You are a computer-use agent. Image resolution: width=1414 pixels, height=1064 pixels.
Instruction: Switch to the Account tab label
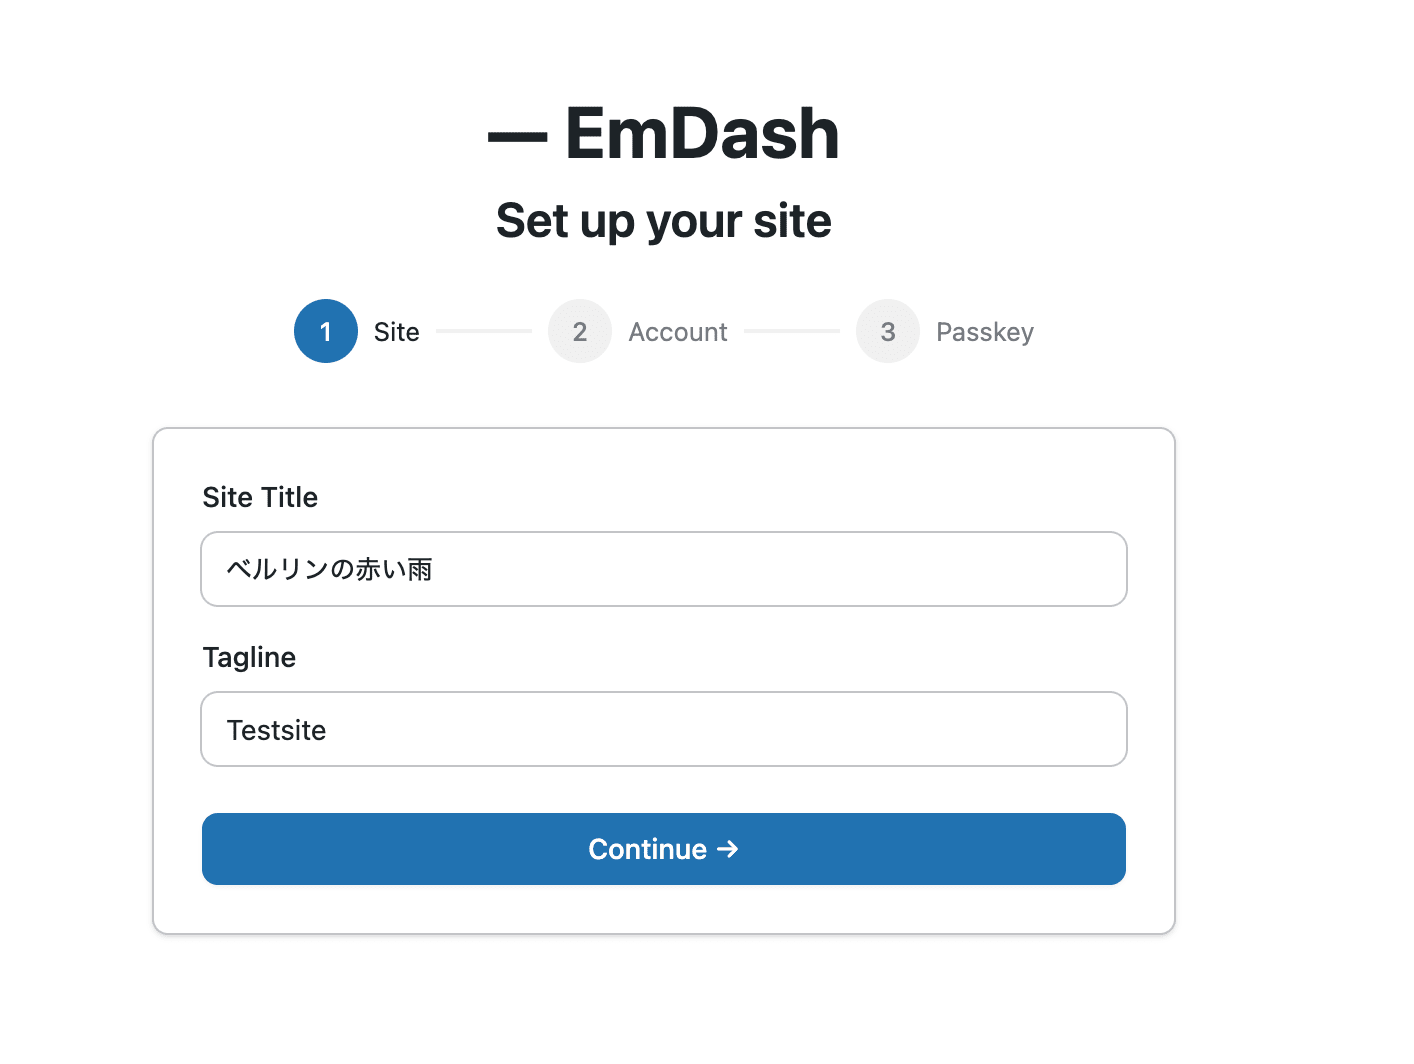(x=677, y=331)
